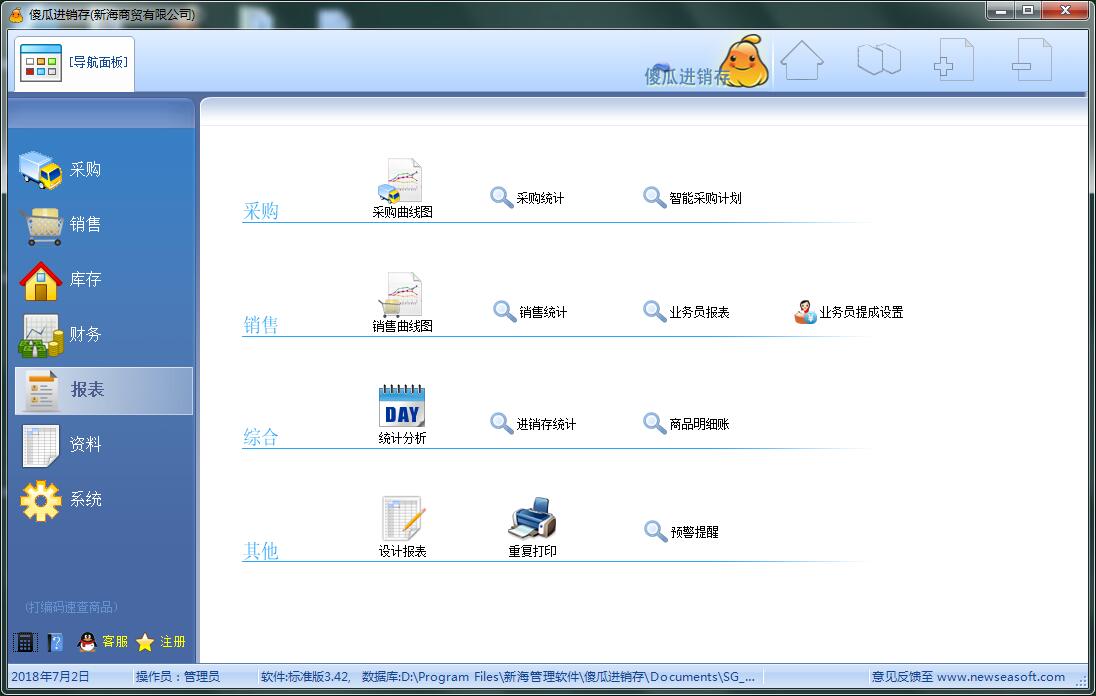1096x696 pixels.
Task: Click the 客服 customer service button
Action: [104, 642]
